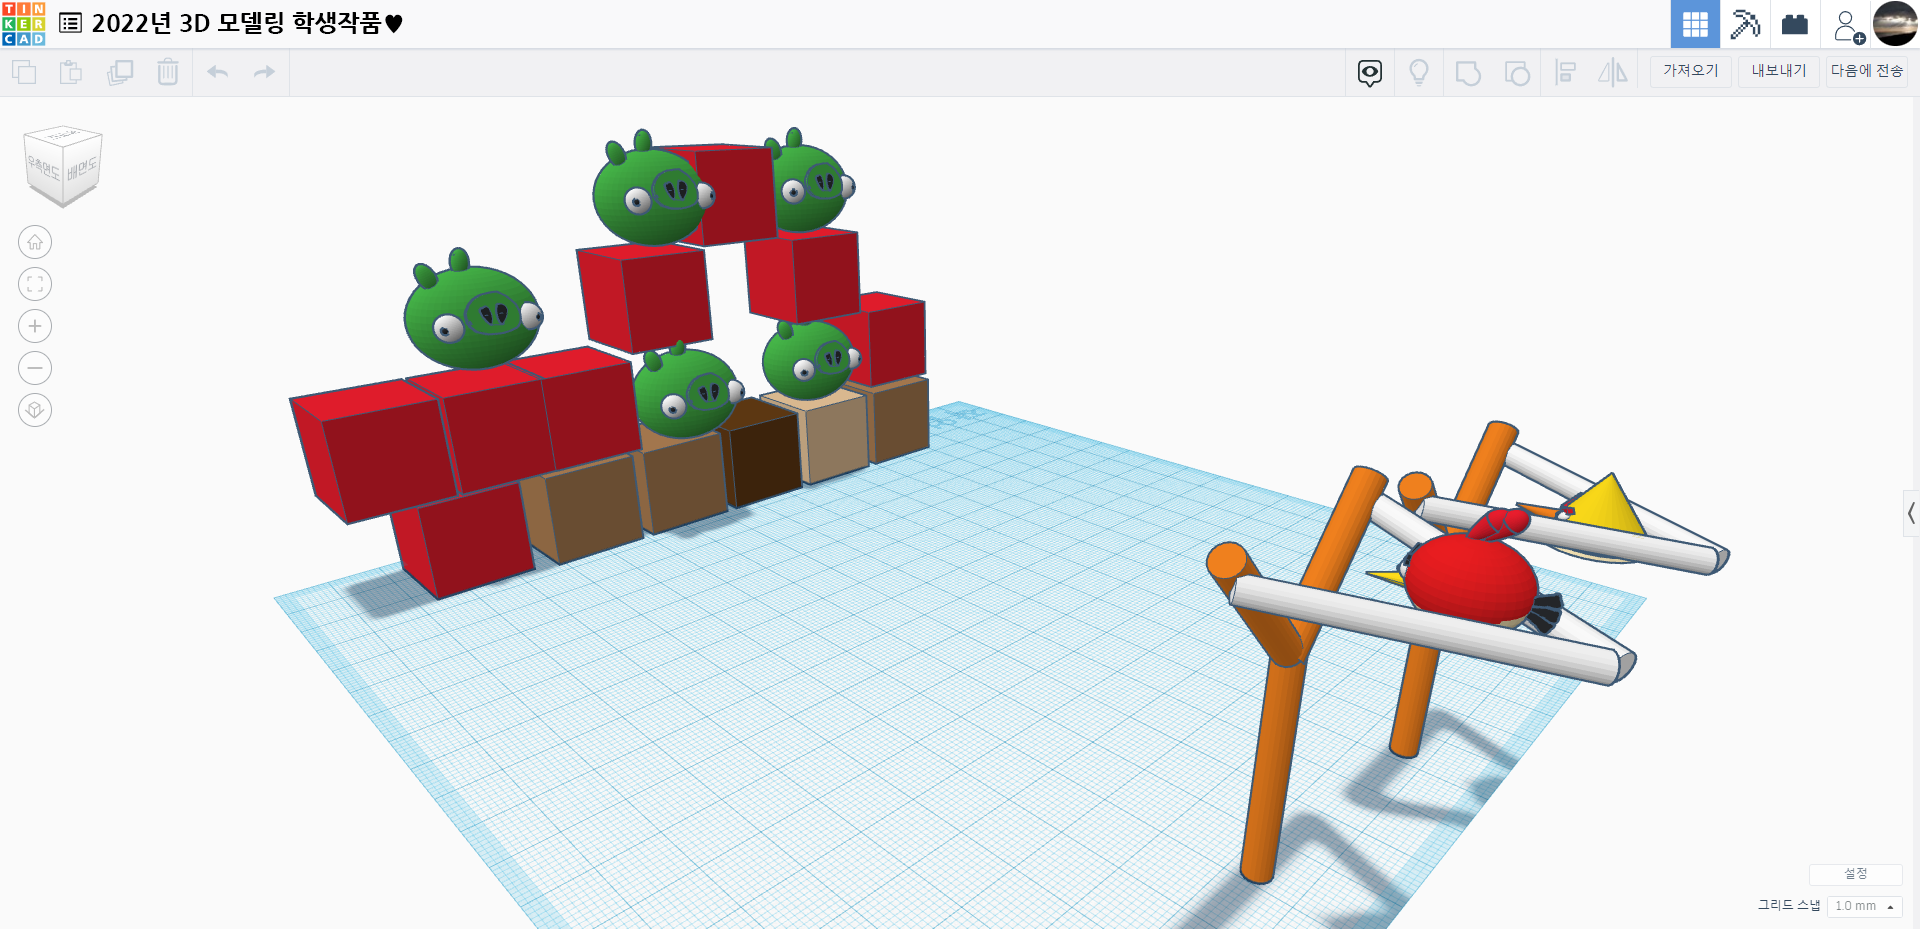Click the Align tool icon
1920x929 pixels.
pyautogui.click(x=1566, y=72)
